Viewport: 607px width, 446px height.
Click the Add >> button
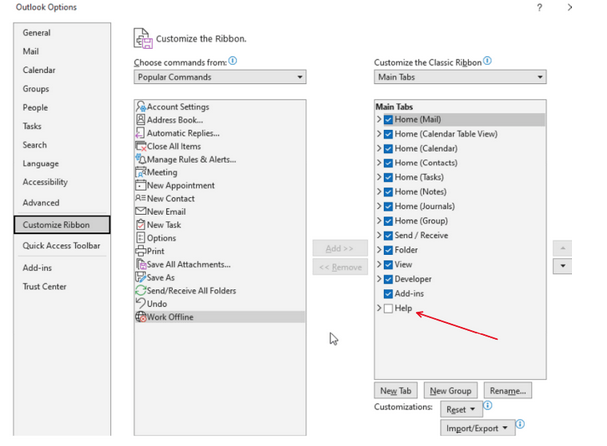340,249
